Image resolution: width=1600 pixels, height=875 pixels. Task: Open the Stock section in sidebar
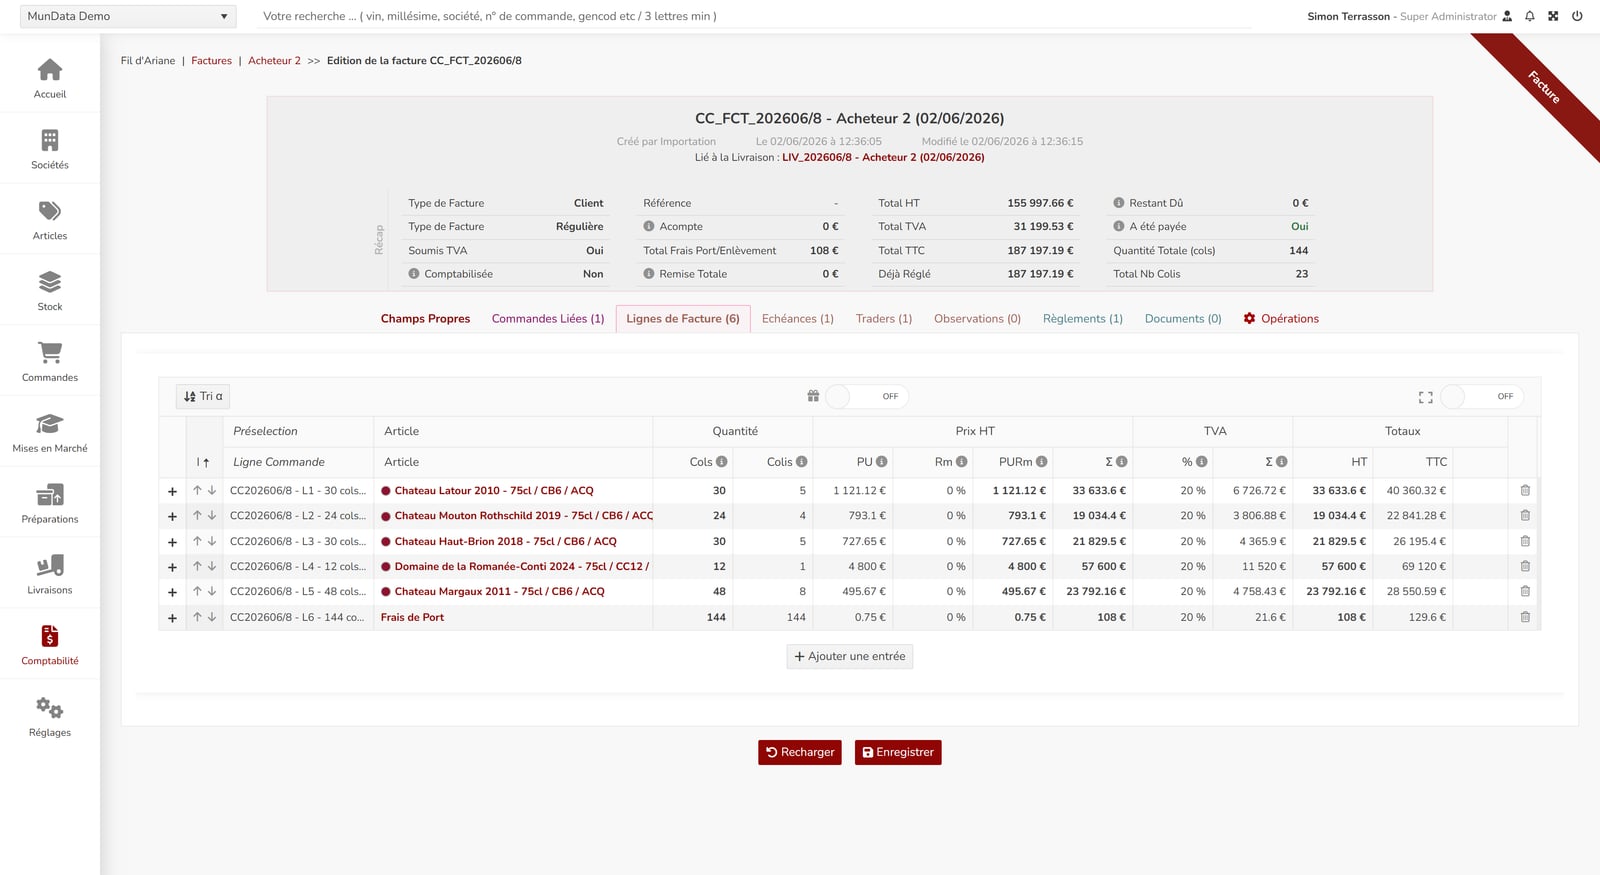[x=50, y=290]
